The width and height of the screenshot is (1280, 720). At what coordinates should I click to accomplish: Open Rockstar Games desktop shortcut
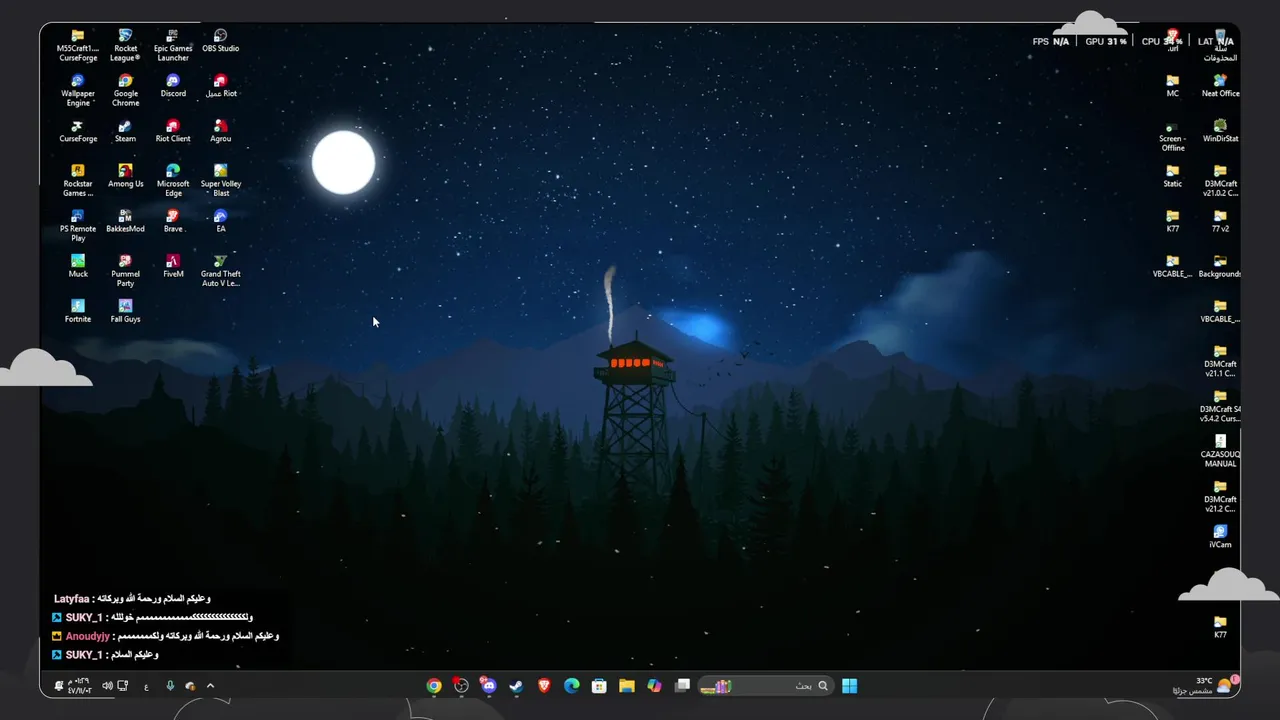coord(78,181)
